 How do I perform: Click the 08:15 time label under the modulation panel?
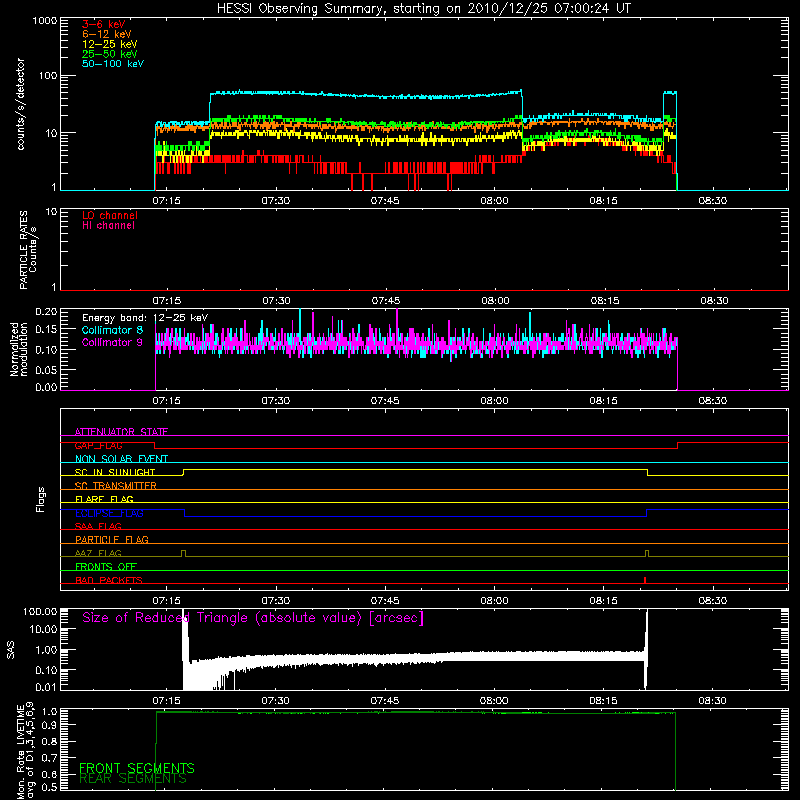click(604, 401)
